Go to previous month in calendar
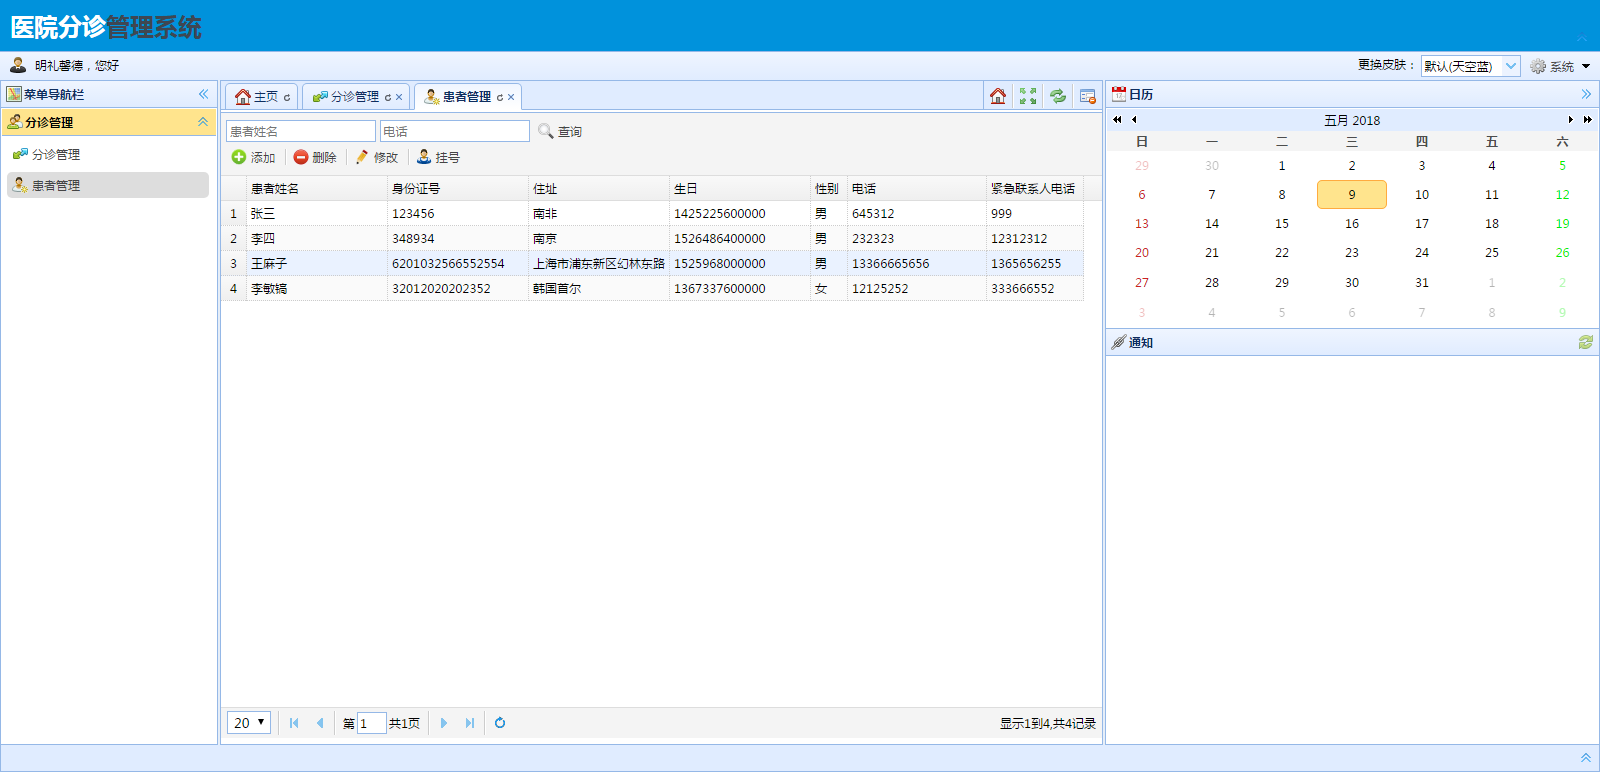The image size is (1600, 772). [1134, 120]
